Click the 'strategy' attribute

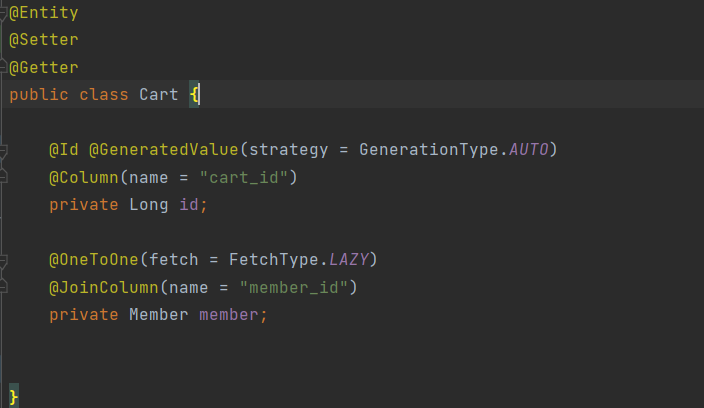click(289, 150)
